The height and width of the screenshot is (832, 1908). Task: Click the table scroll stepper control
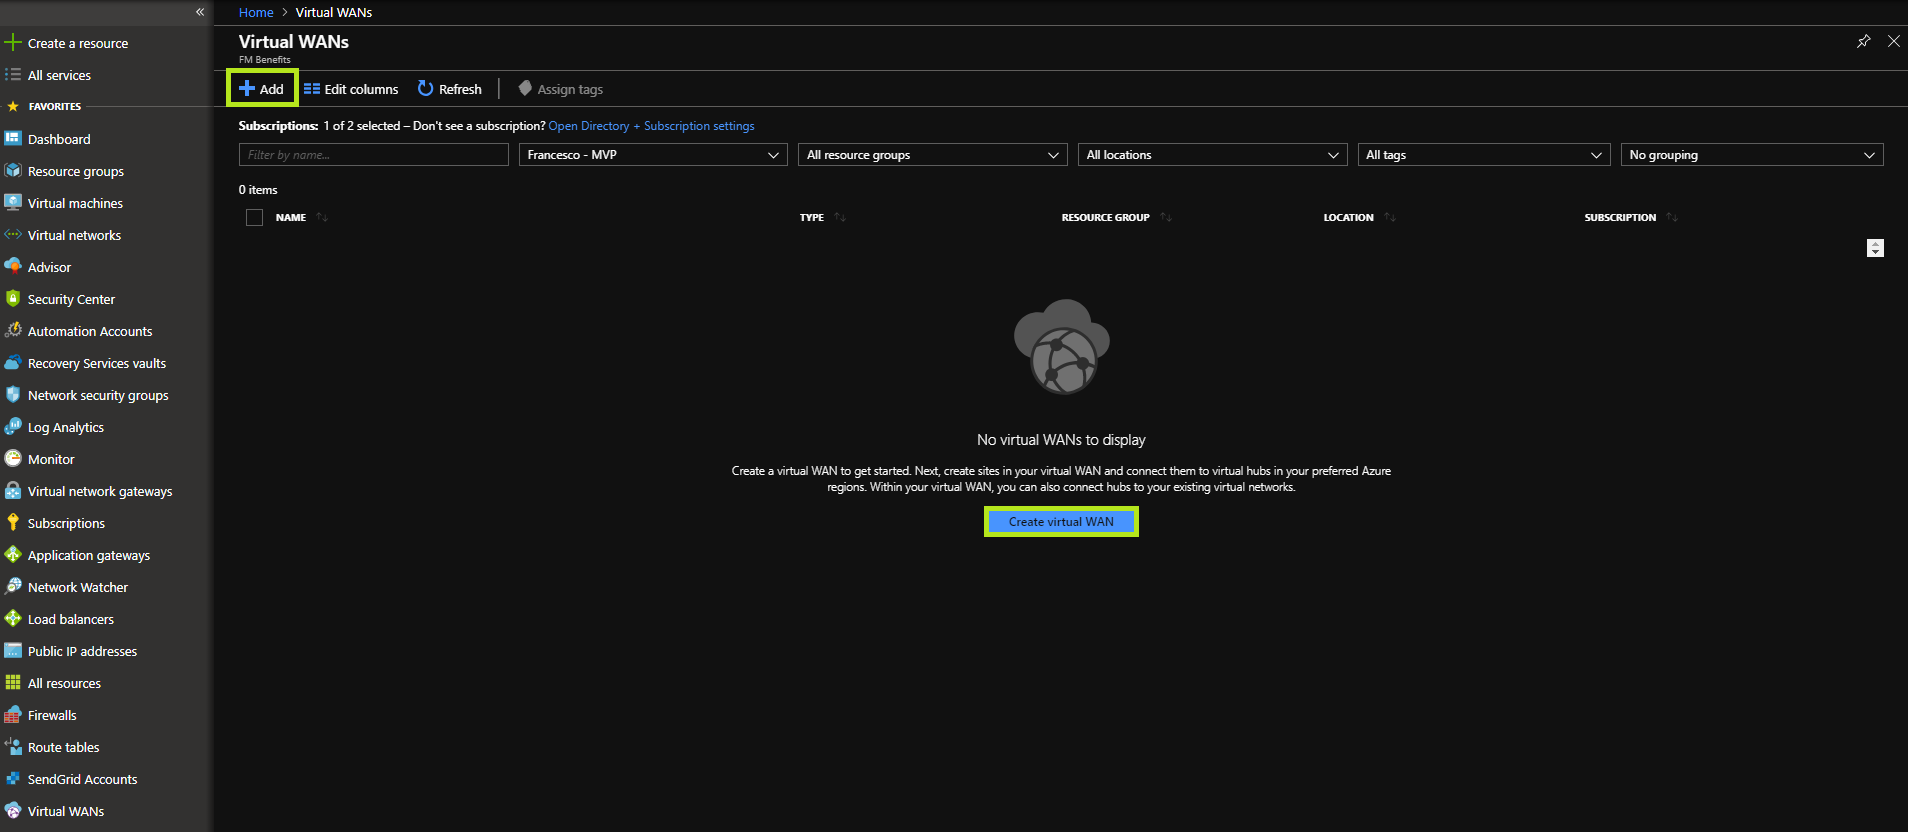pos(1875,248)
